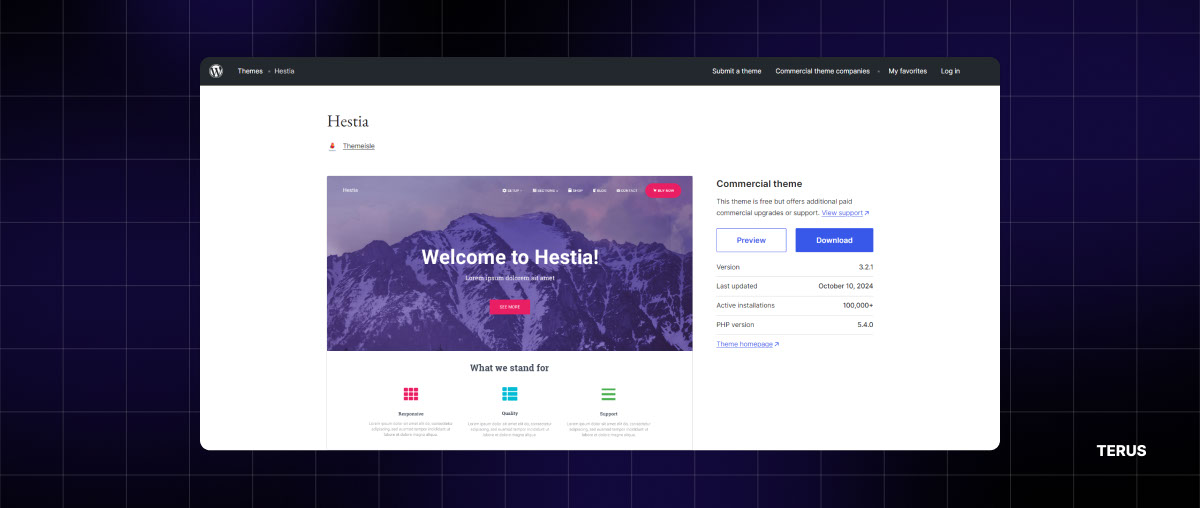The image size is (1200, 508).
Task: Click the pink Responsive grid icon in preview
Action: tap(411, 394)
